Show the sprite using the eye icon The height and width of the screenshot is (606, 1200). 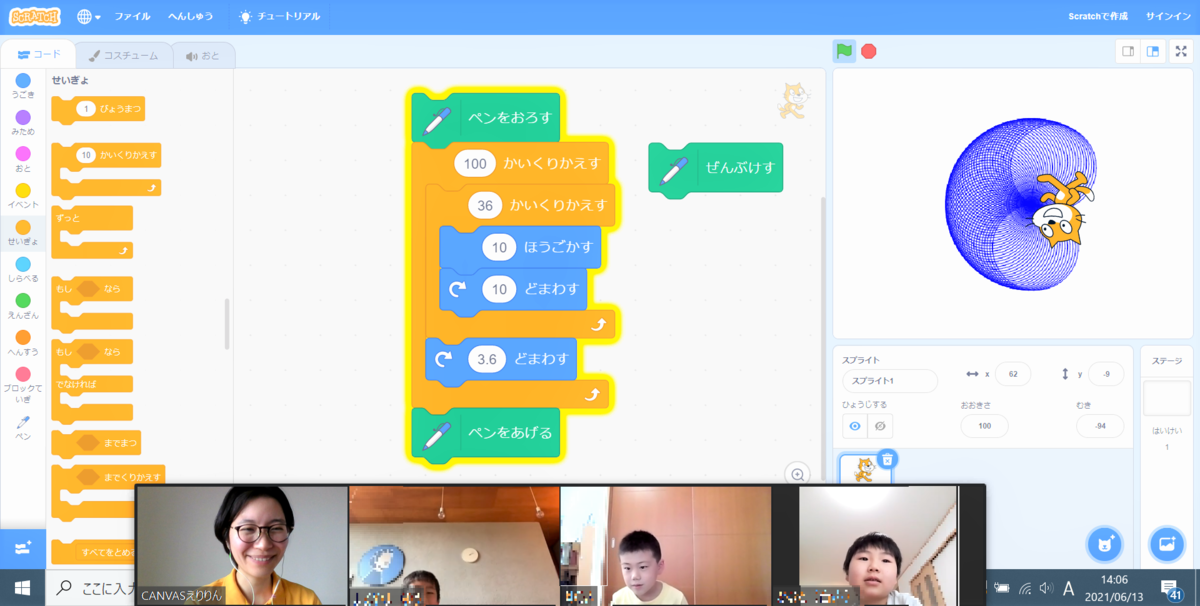click(x=855, y=426)
